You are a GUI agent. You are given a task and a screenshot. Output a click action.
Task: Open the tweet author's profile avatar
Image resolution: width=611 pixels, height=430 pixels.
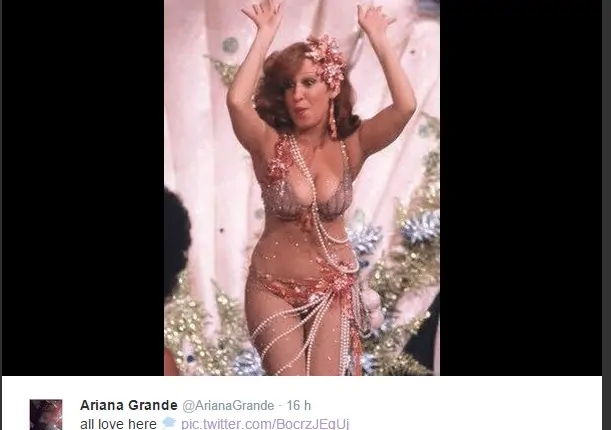pos(46,414)
